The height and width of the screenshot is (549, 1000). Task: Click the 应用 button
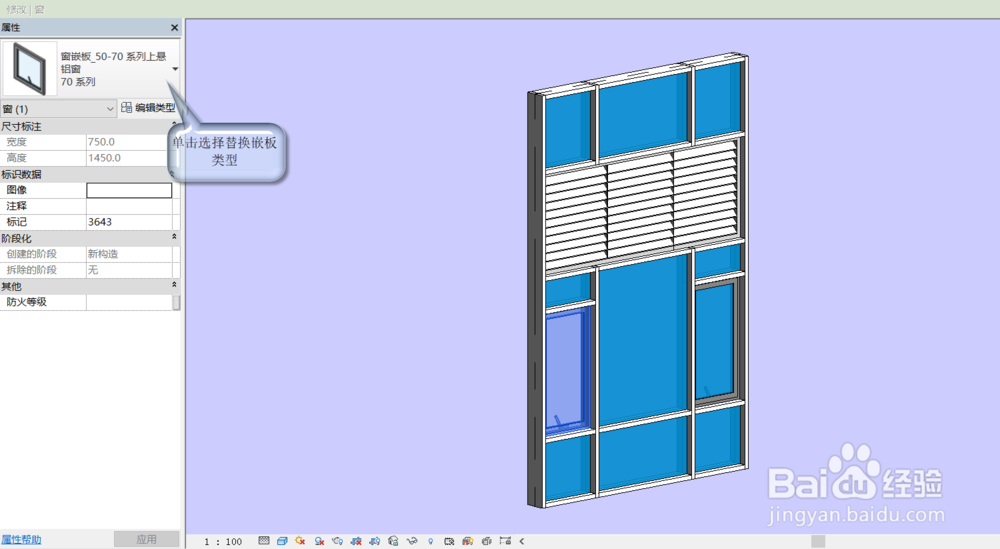(x=146, y=539)
